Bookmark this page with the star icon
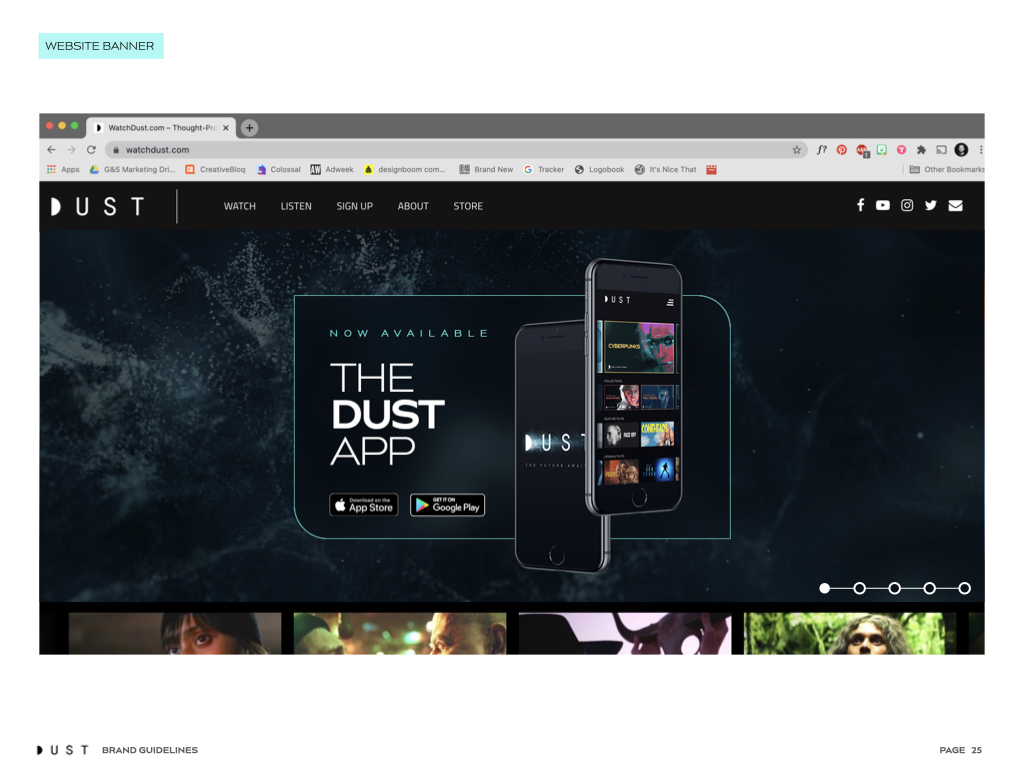1024x768 pixels. (797, 150)
